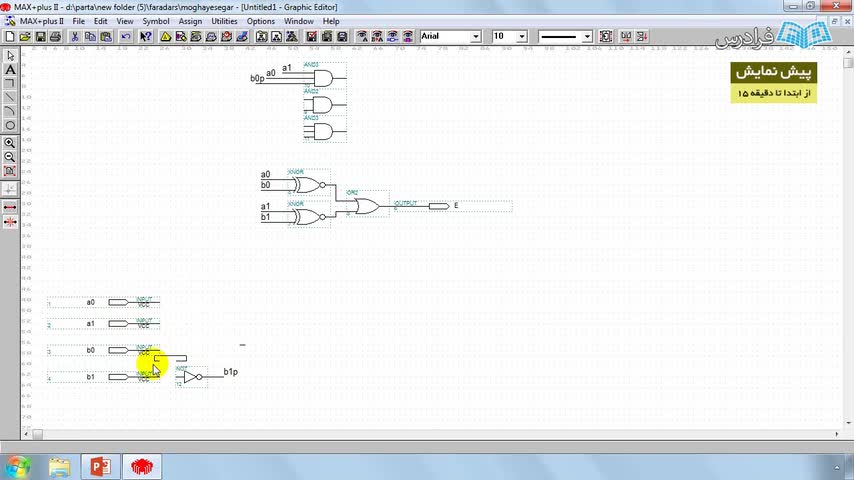
Task: Open File Explorer from the taskbar
Action: coord(59,467)
